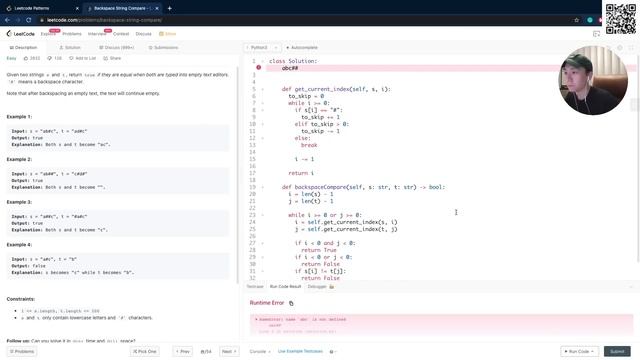The height and width of the screenshot is (360, 640).
Task: Click the teal extension icon in toolbar
Action: pos(590,20)
